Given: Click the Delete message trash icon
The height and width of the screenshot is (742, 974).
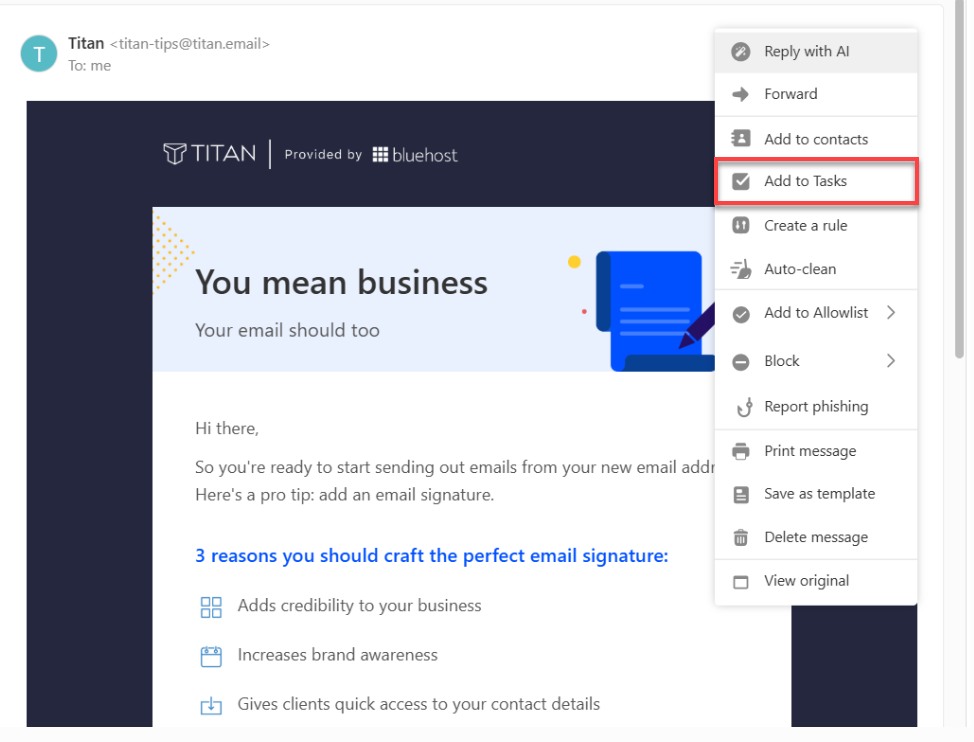Looking at the screenshot, I should (x=740, y=538).
